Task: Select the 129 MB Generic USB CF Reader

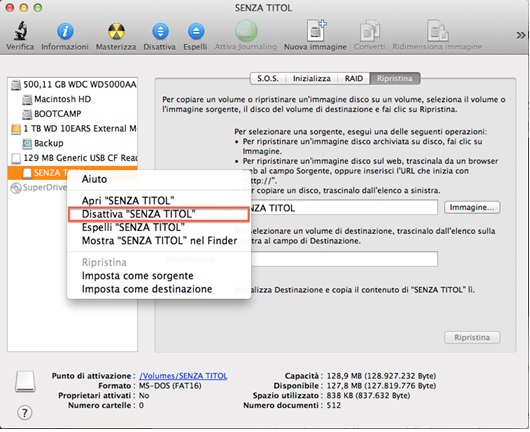Action: point(72,158)
